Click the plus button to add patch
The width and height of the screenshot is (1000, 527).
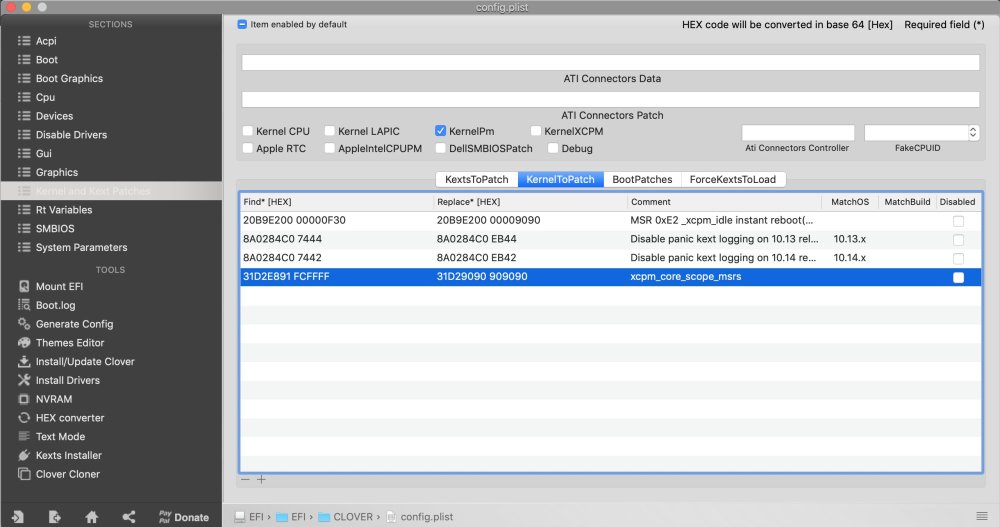(x=262, y=480)
